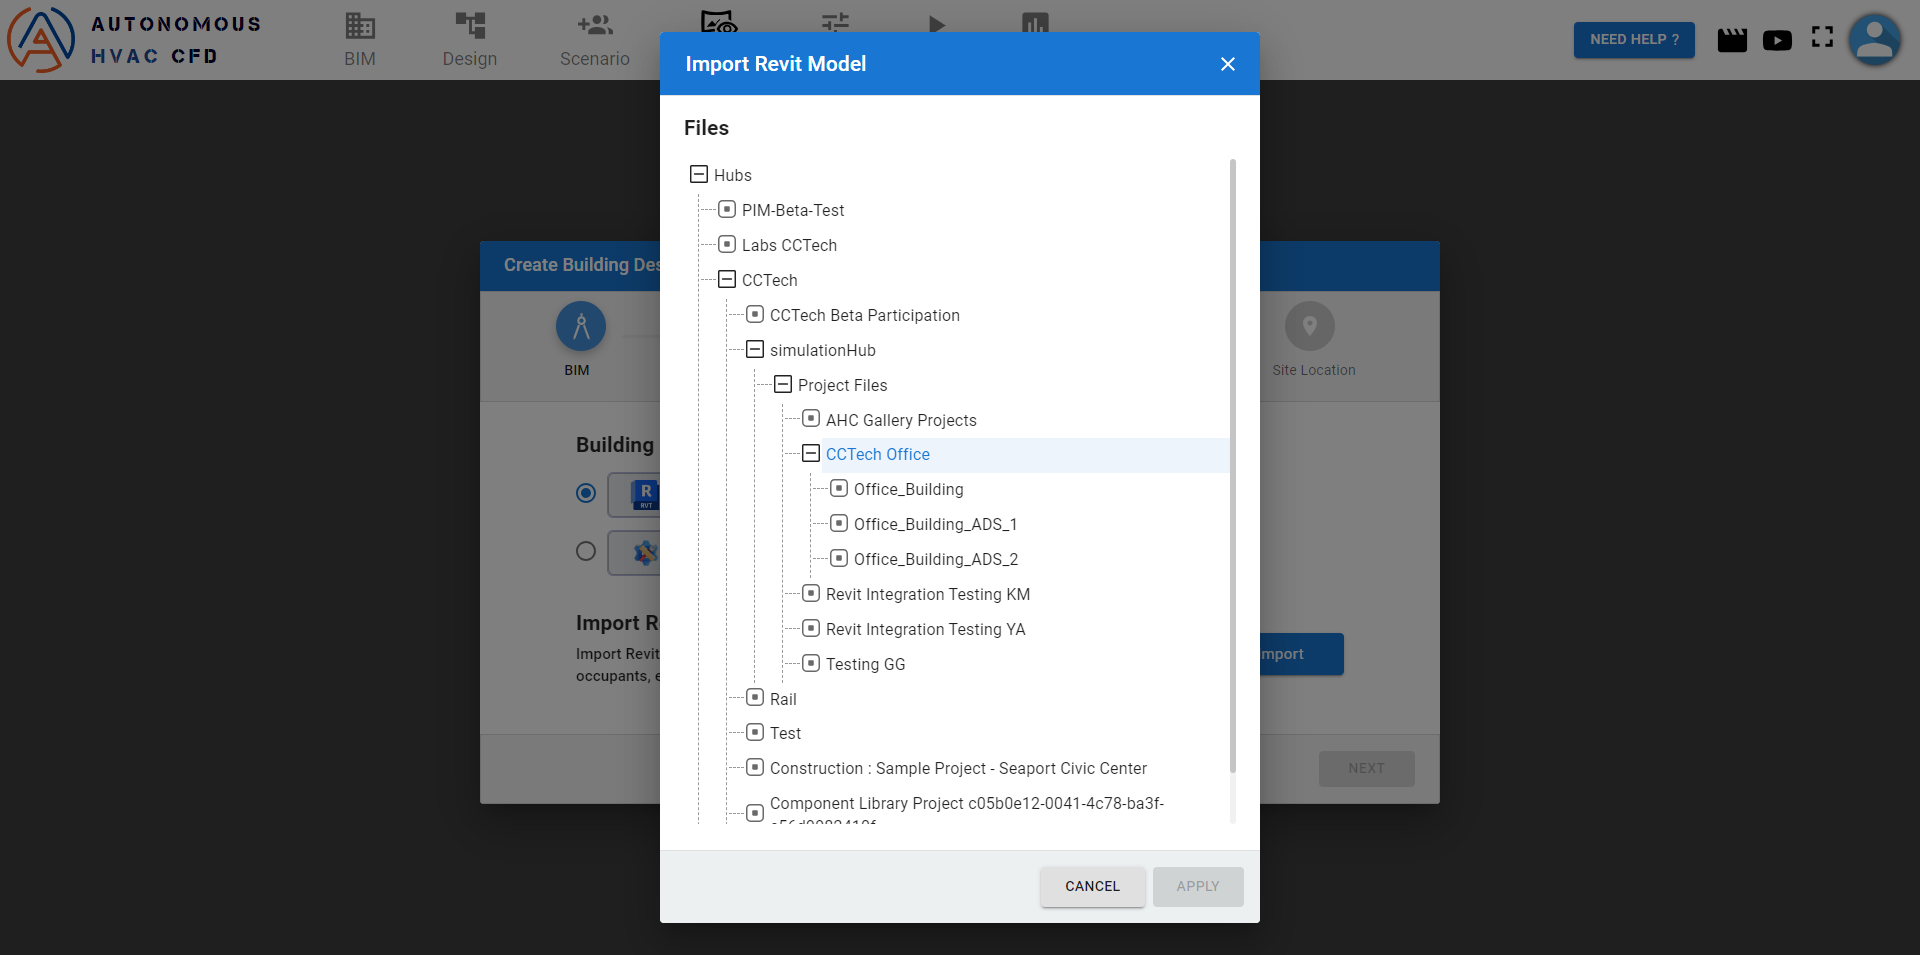Expand the Test project node
The height and width of the screenshot is (955, 1920).
(x=755, y=733)
